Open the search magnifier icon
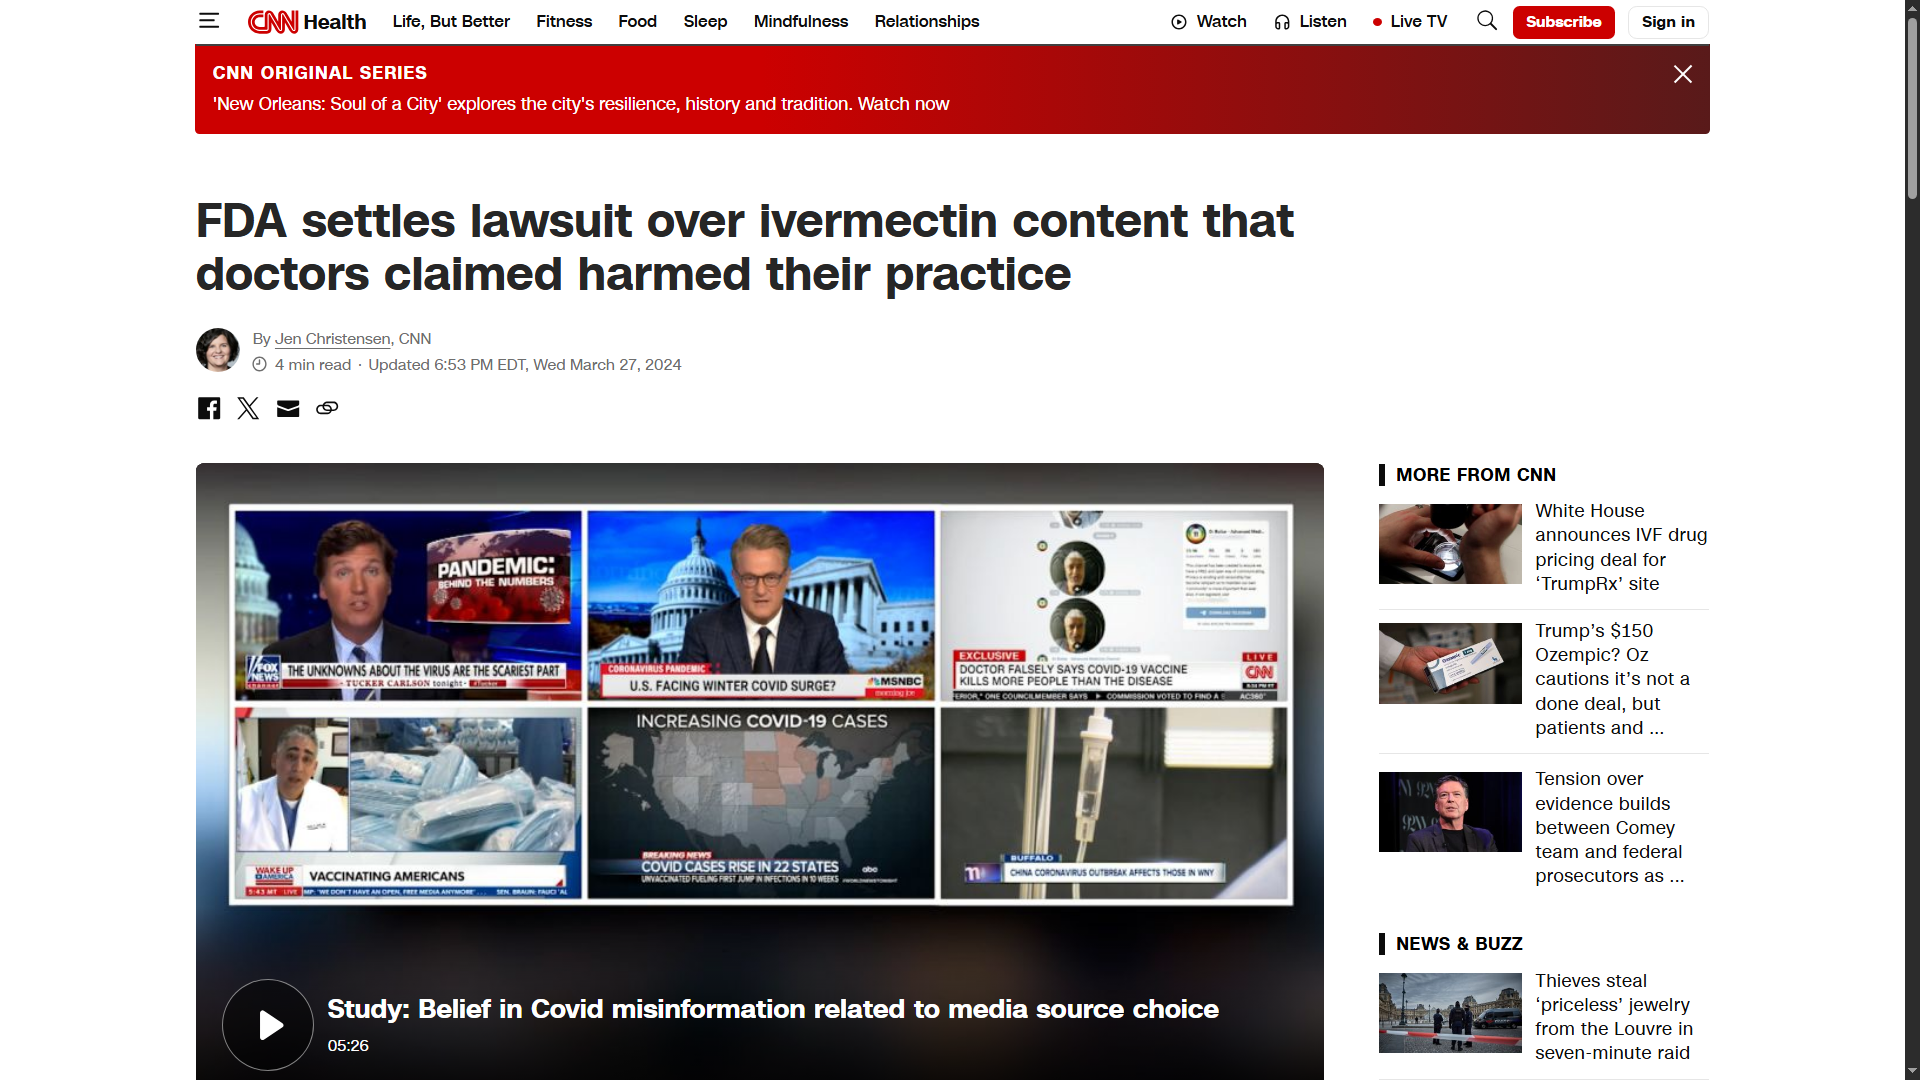The width and height of the screenshot is (1920, 1080). [x=1486, y=21]
